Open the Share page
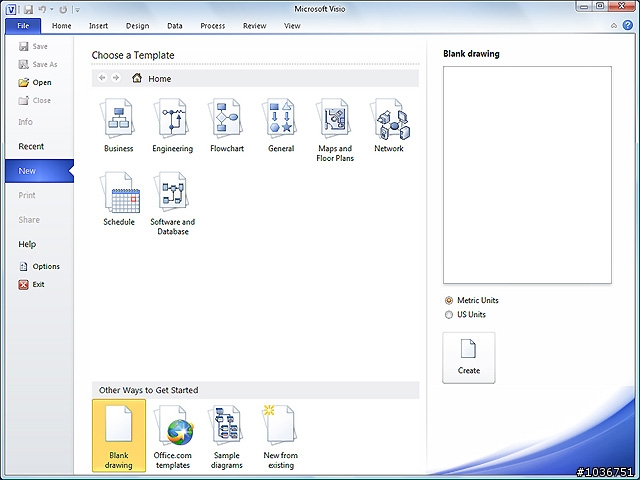Viewport: 640px width, 480px height. click(x=29, y=220)
